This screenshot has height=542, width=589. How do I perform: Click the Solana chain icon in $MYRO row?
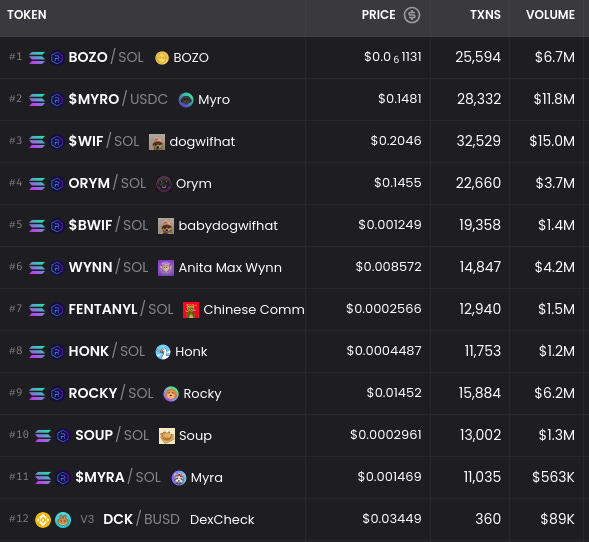click(37, 100)
